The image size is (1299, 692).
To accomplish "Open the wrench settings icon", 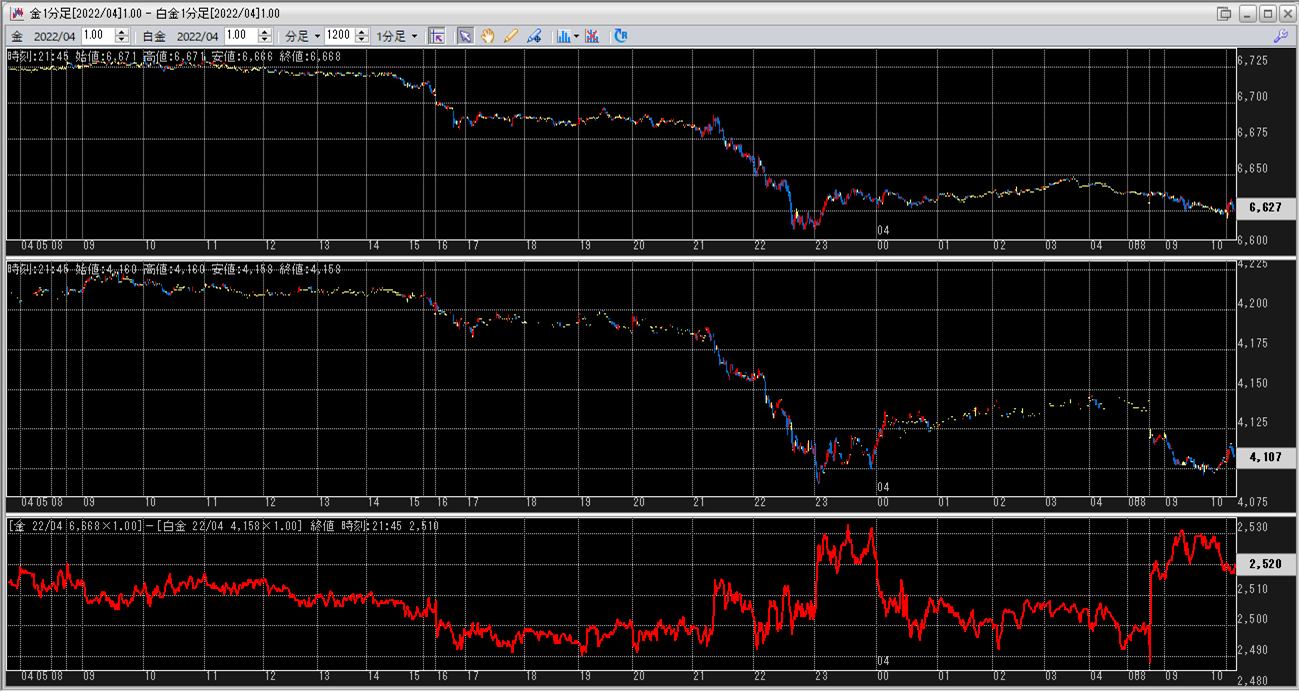I will point(1280,36).
